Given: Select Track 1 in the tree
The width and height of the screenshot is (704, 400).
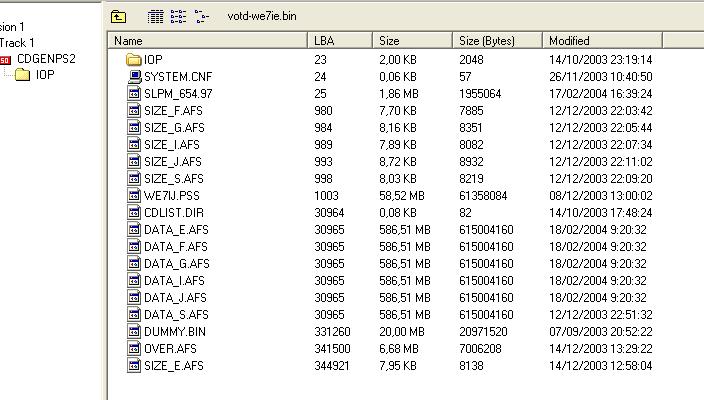Looking at the screenshot, I should click(17, 43).
